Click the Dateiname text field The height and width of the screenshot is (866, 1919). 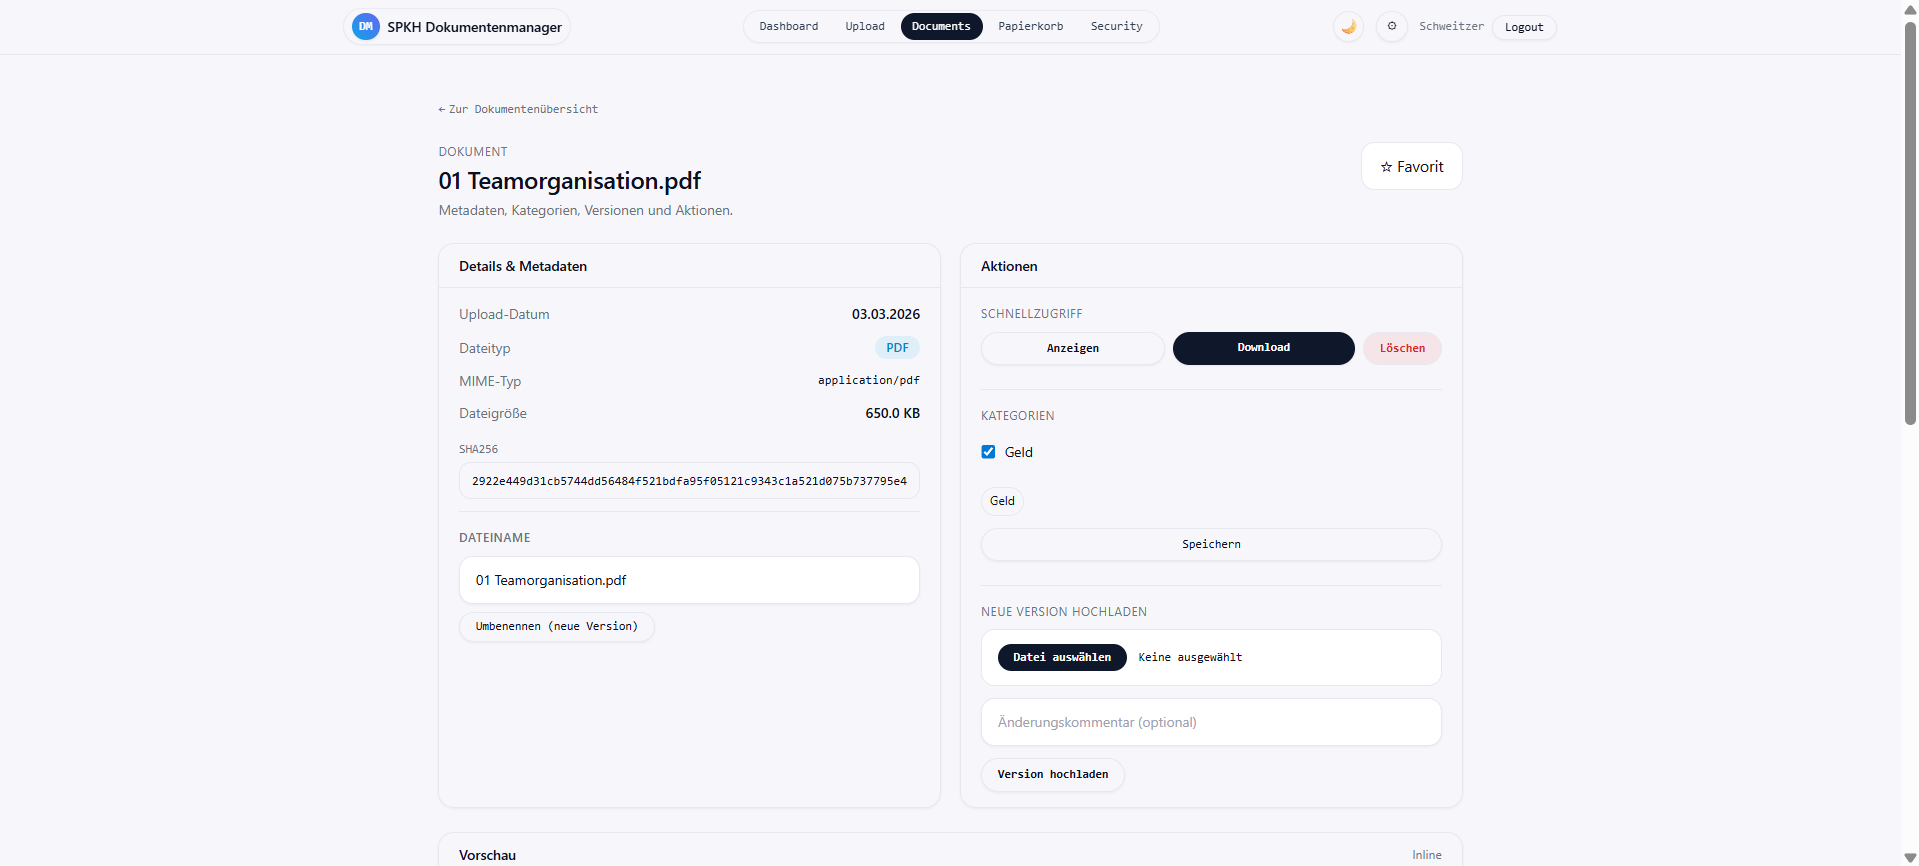[688, 580]
